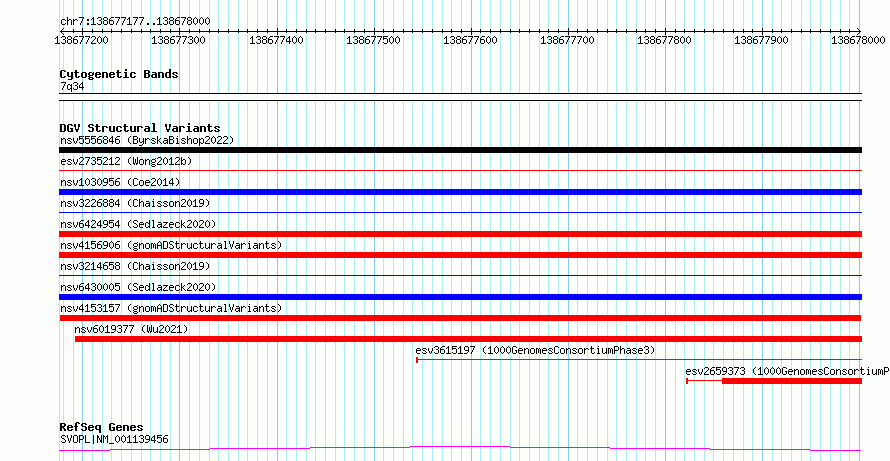The width and height of the screenshot is (890, 461).
Task: Click ruler position 138677700
Action: click(568, 40)
